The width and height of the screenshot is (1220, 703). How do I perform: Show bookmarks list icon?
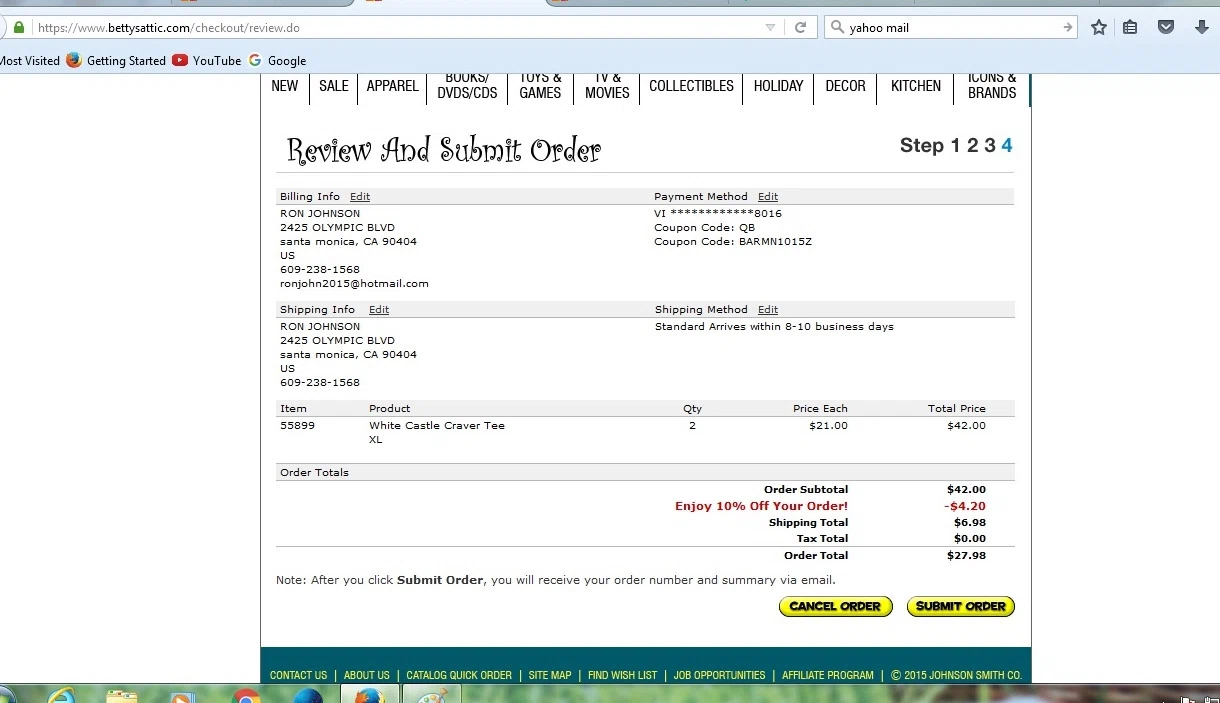point(1130,28)
